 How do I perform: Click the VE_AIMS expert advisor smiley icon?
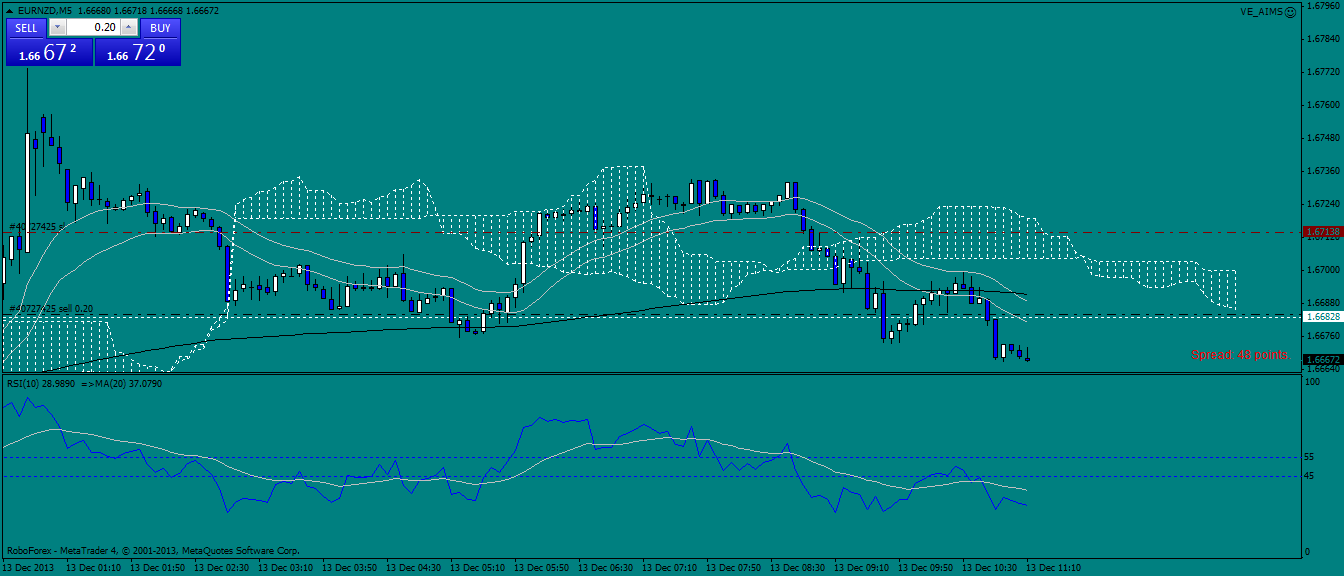(1290, 11)
